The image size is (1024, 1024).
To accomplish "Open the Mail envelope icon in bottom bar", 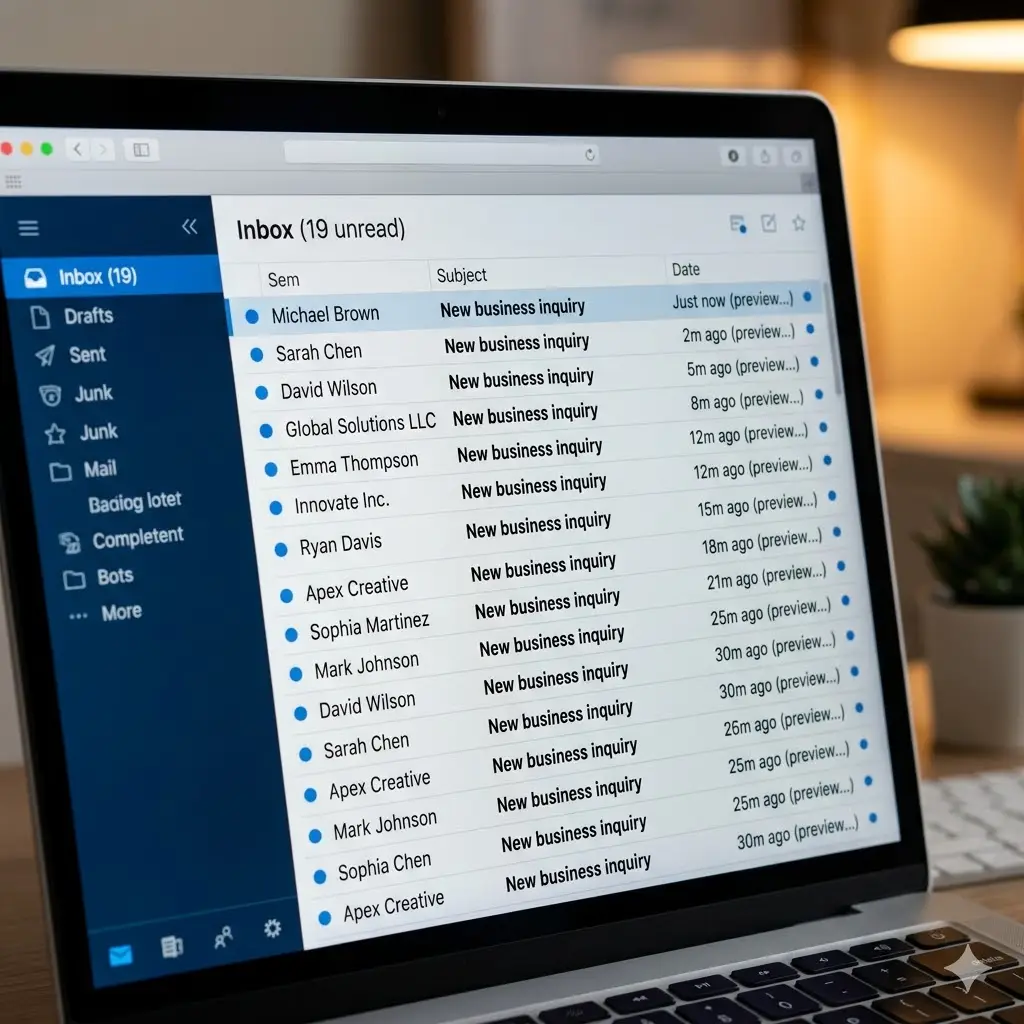I will coord(121,955).
